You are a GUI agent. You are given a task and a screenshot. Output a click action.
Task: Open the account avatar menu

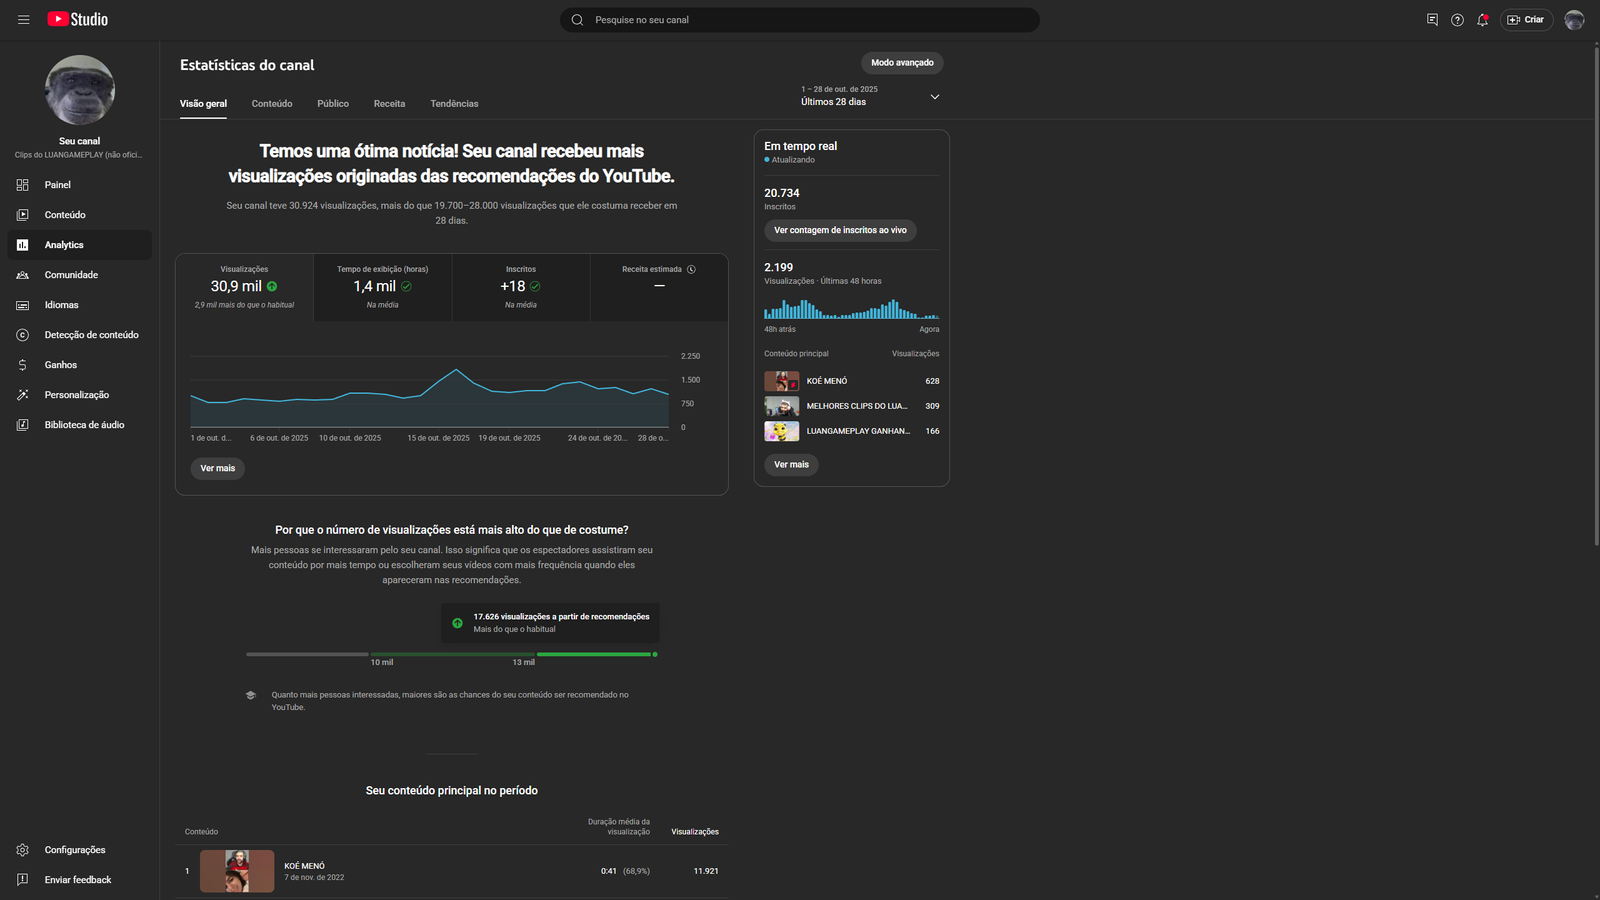pyautogui.click(x=1574, y=20)
